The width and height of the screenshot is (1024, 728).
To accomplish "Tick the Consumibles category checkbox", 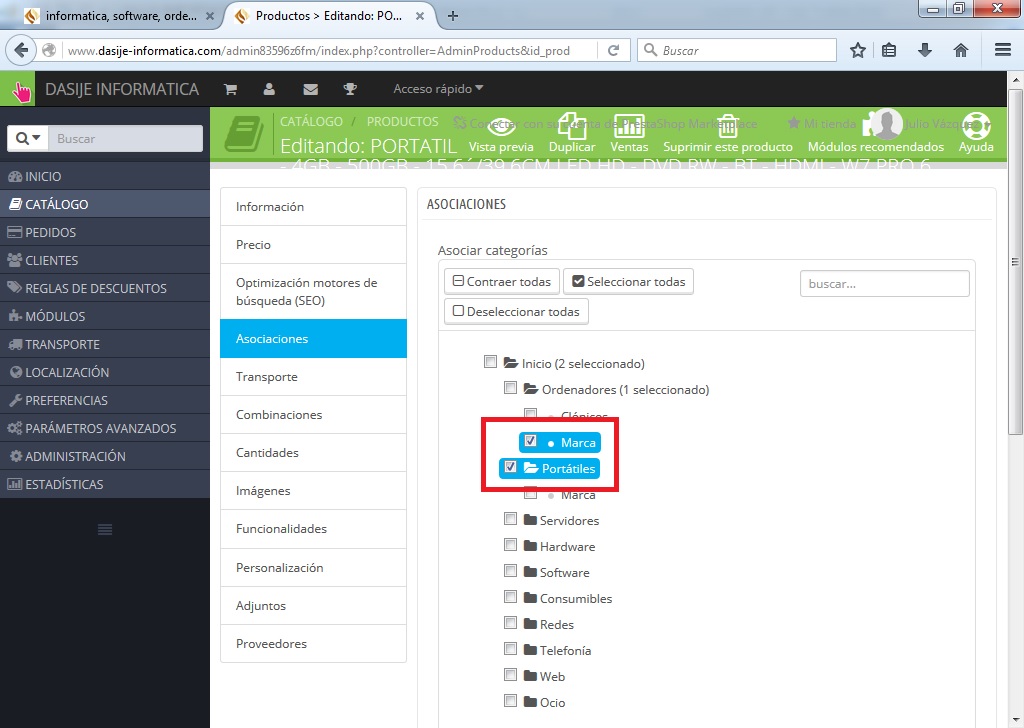I will tap(511, 597).
